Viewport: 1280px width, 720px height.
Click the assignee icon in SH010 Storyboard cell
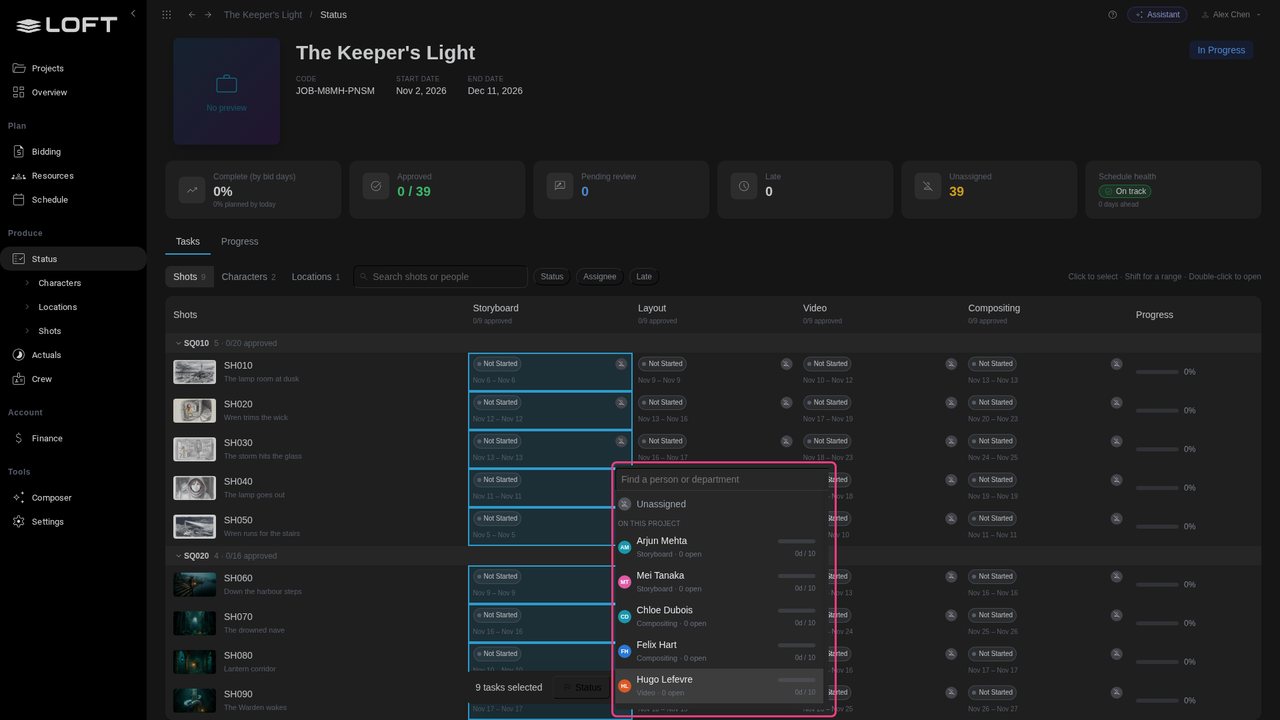(x=621, y=364)
